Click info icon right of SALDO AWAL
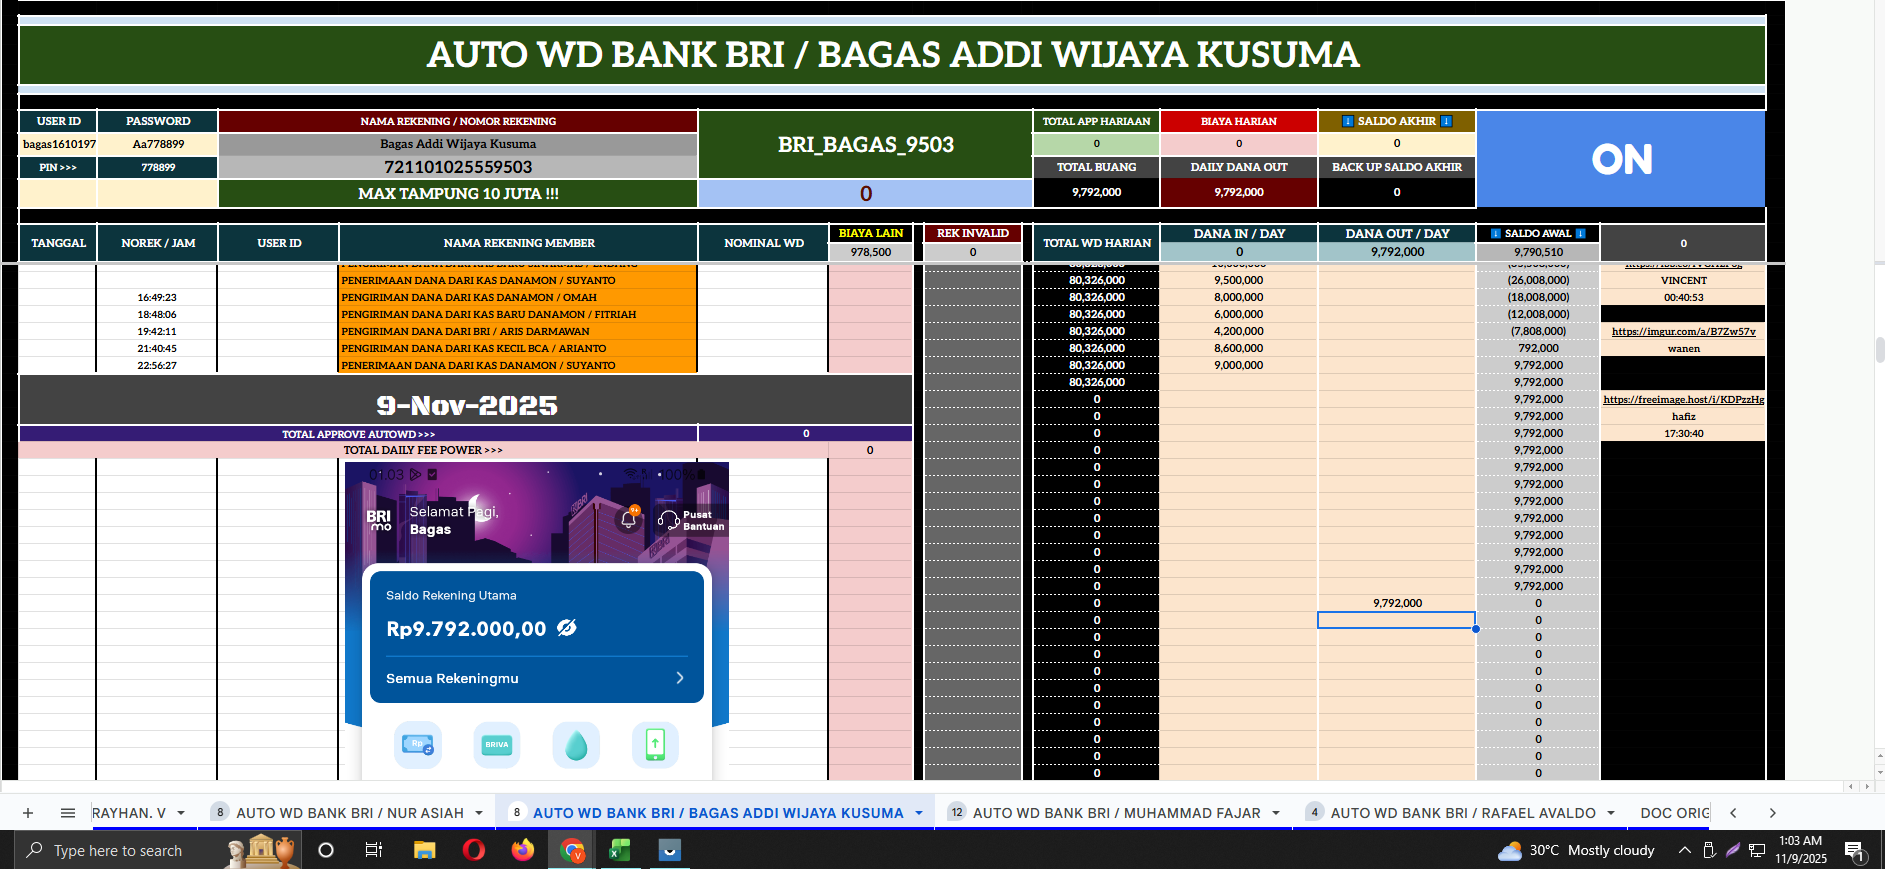Screen dimensions: 1885x869 [1580, 233]
